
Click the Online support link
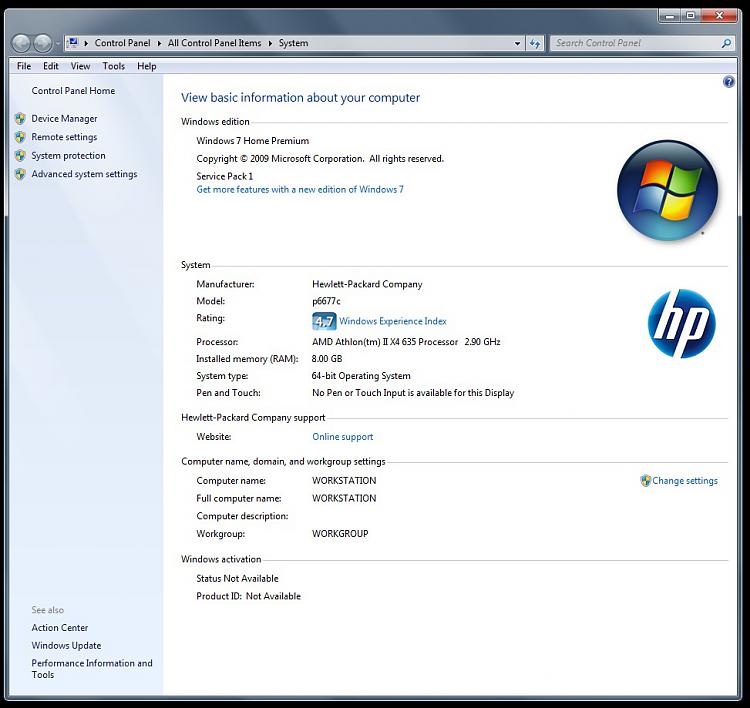(x=342, y=437)
